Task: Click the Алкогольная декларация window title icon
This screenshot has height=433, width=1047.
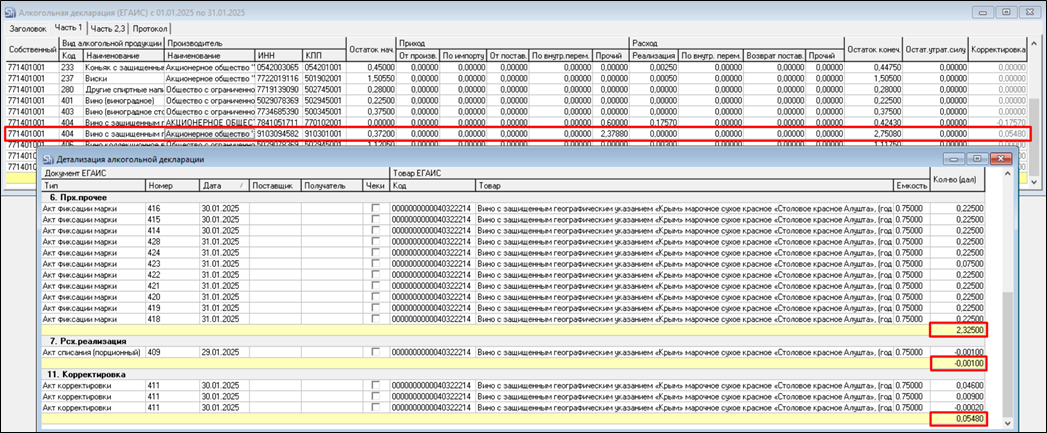Action: 12,11
